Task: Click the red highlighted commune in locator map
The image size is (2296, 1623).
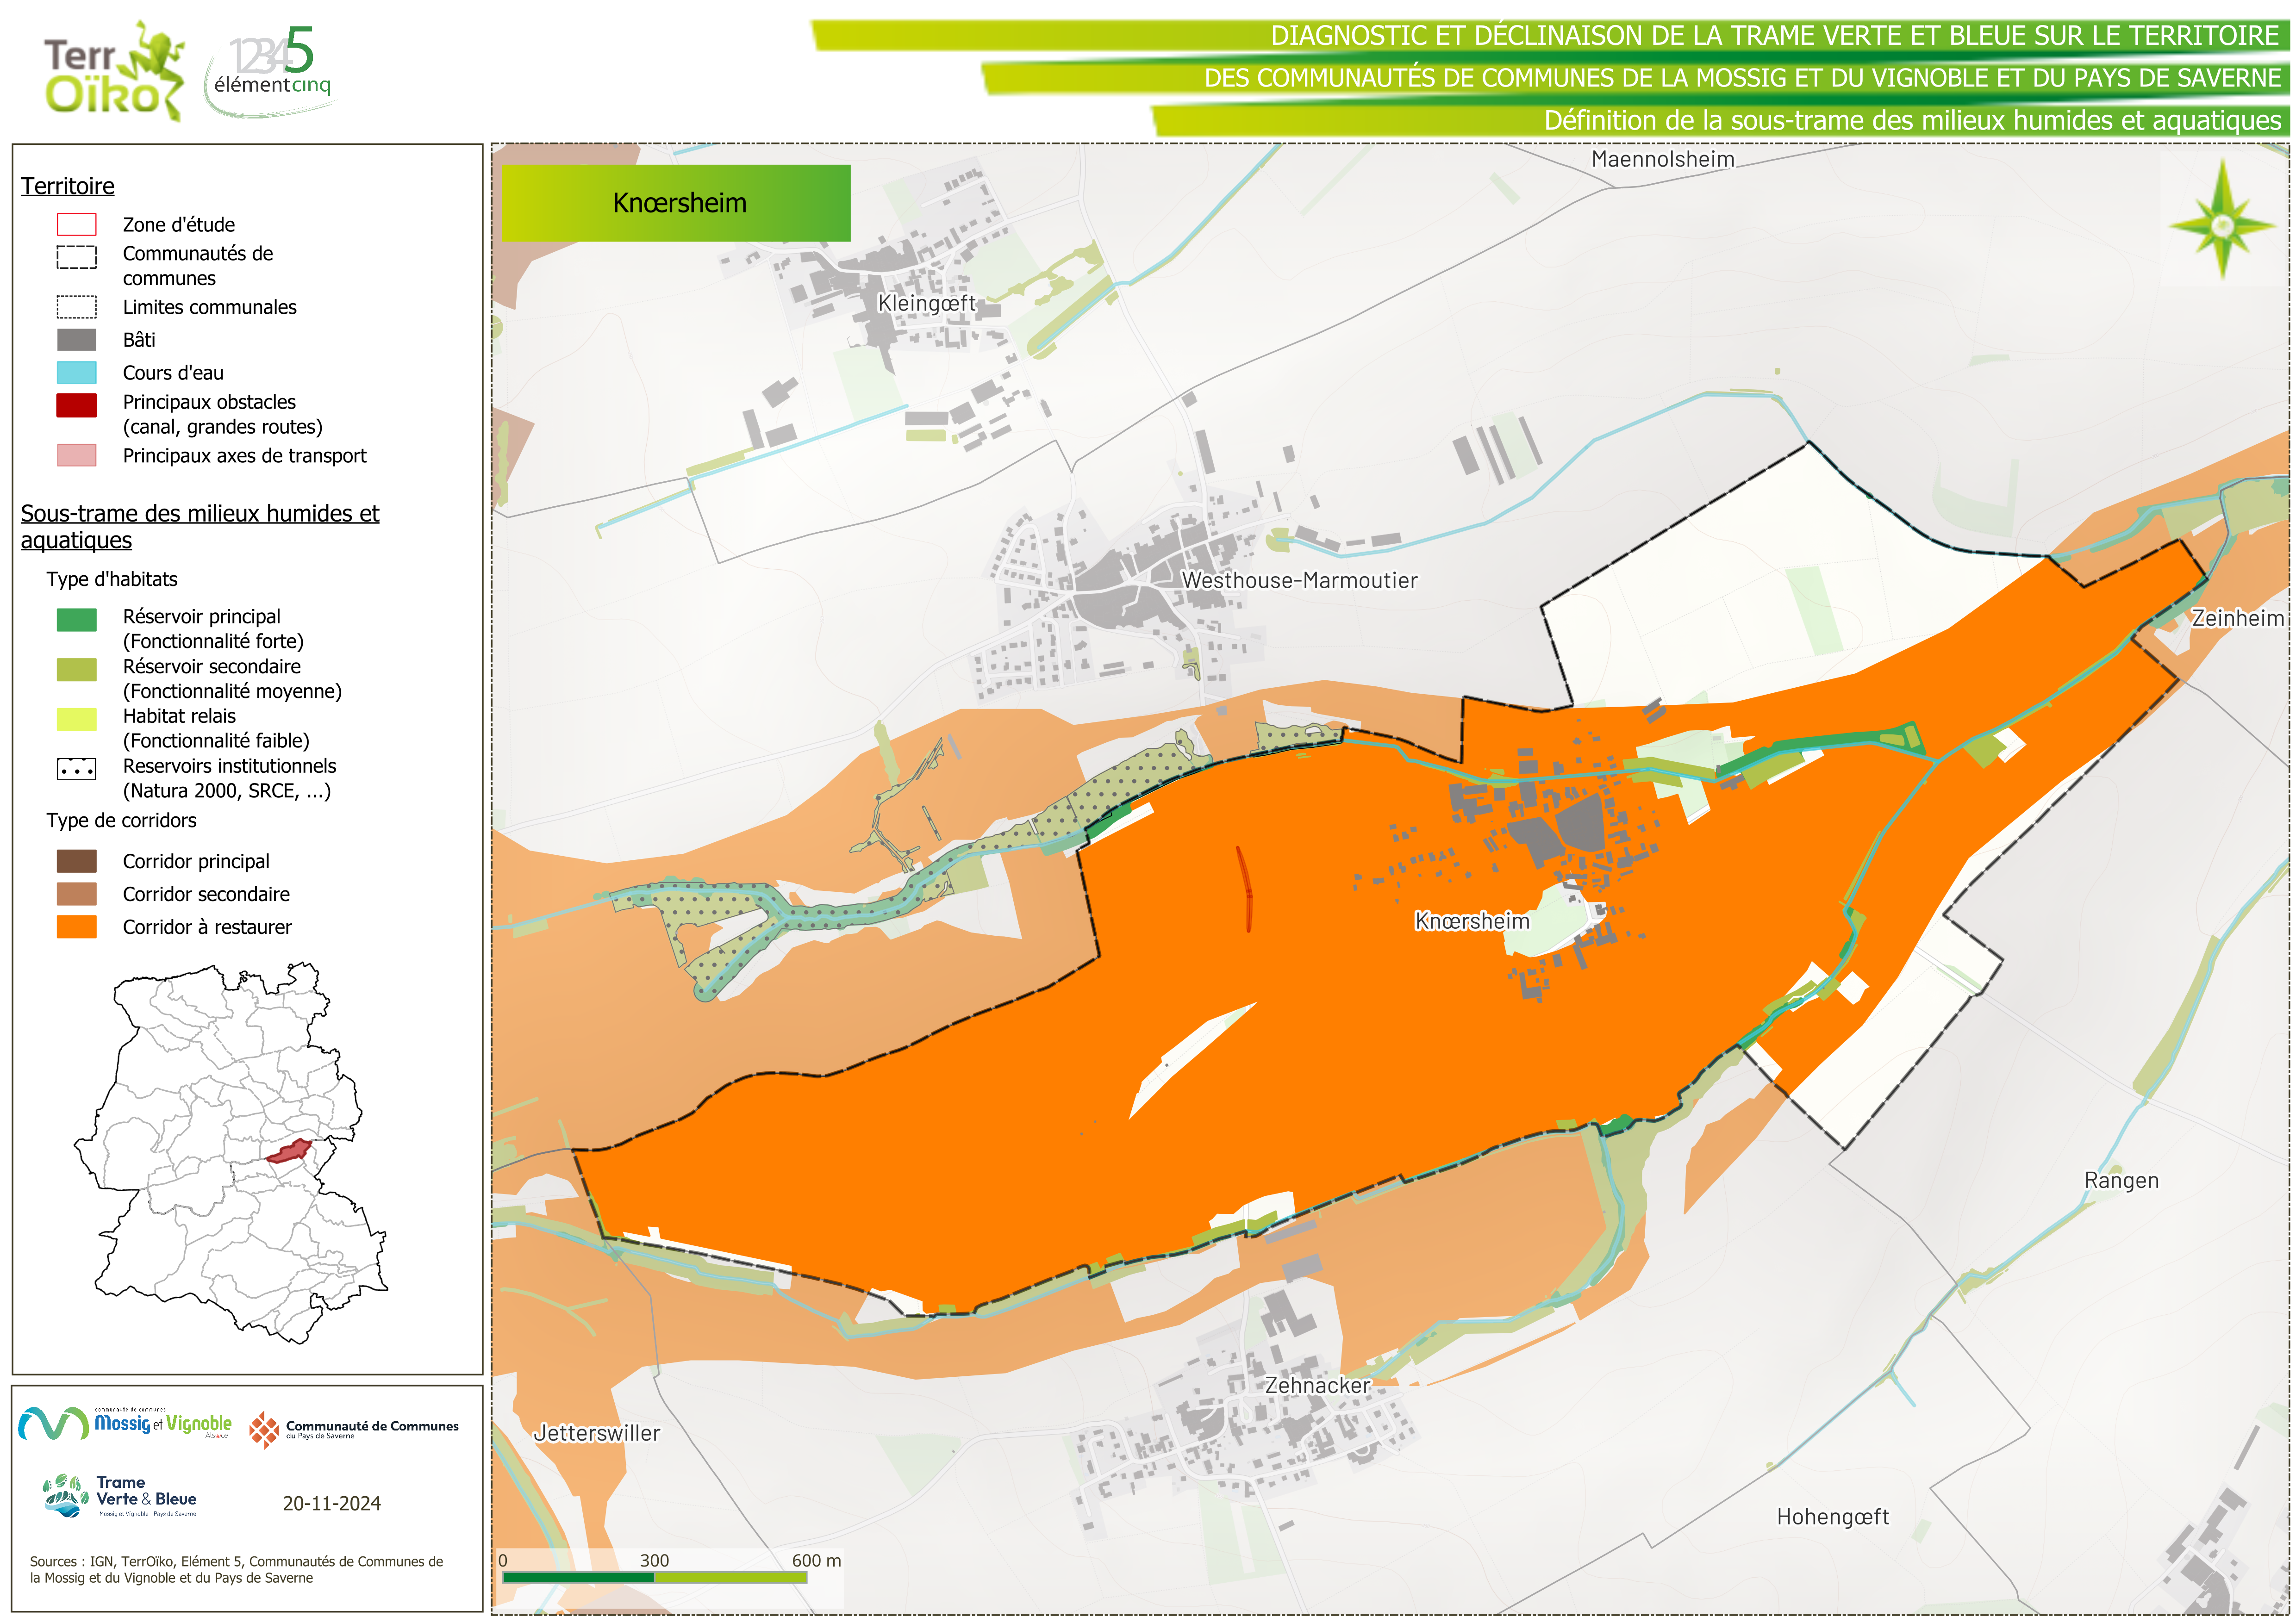Action: 289,1152
